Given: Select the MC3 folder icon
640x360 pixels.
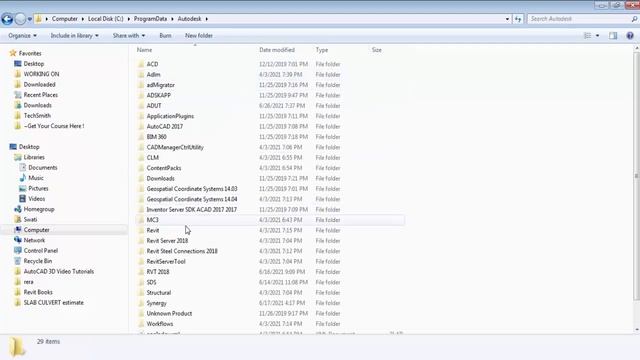Looking at the screenshot, I should coord(141,220).
